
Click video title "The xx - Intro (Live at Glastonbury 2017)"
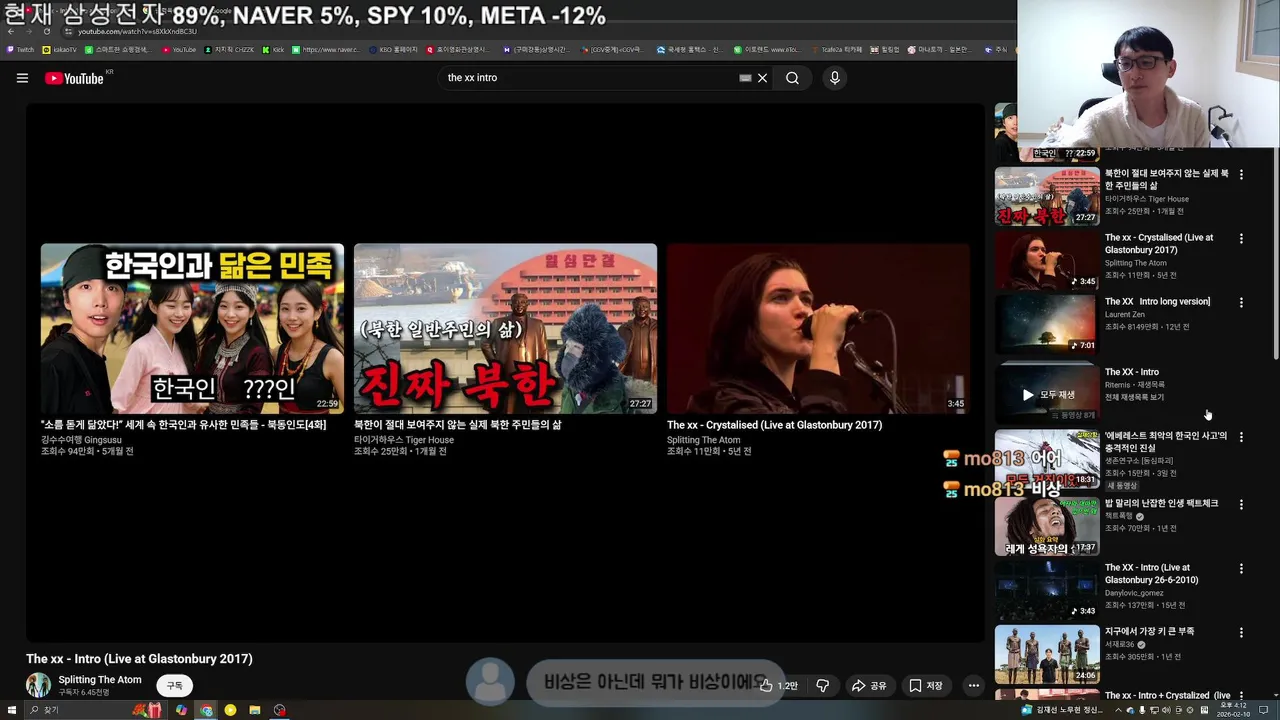point(139,659)
